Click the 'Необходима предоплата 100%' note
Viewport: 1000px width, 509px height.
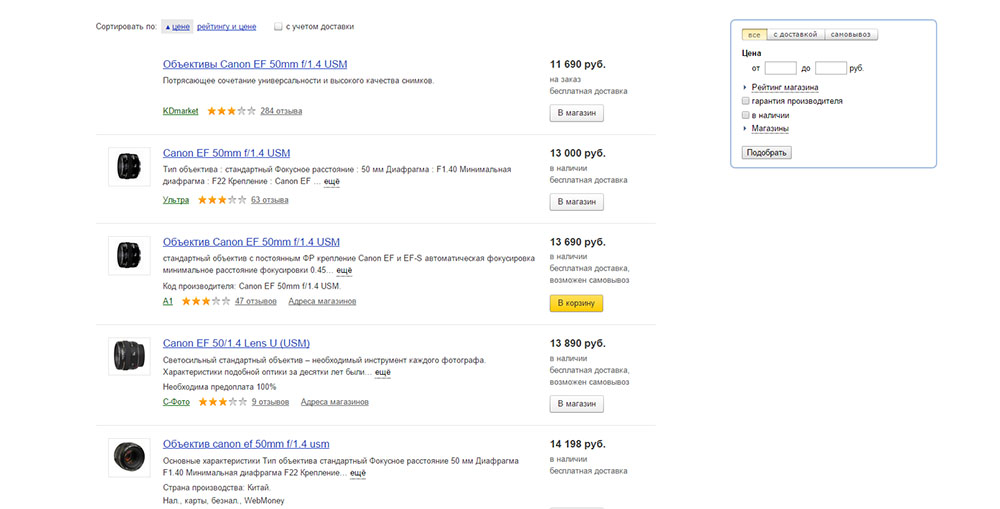click(x=219, y=387)
